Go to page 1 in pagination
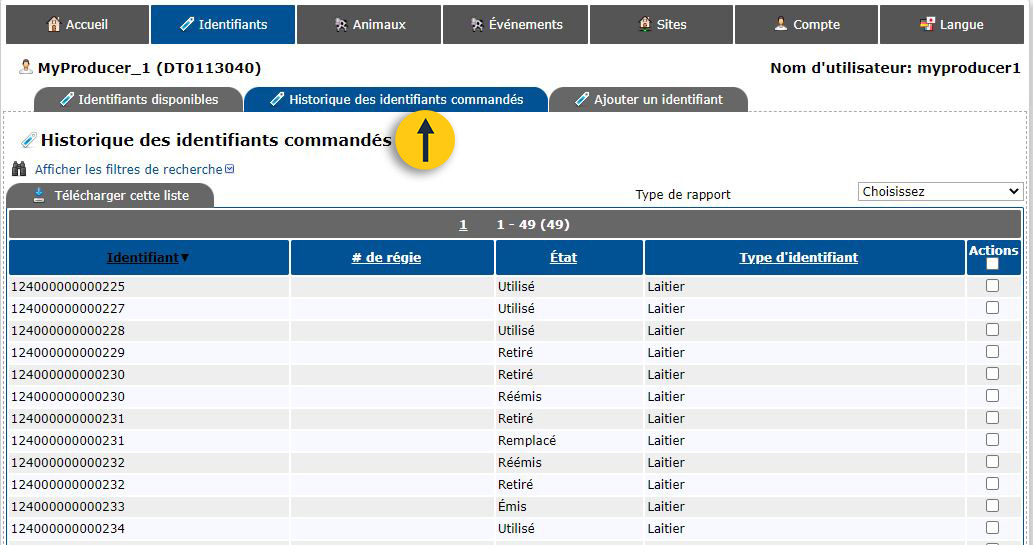This screenshot has width=1033, height=545. click(x=463, y=225)
